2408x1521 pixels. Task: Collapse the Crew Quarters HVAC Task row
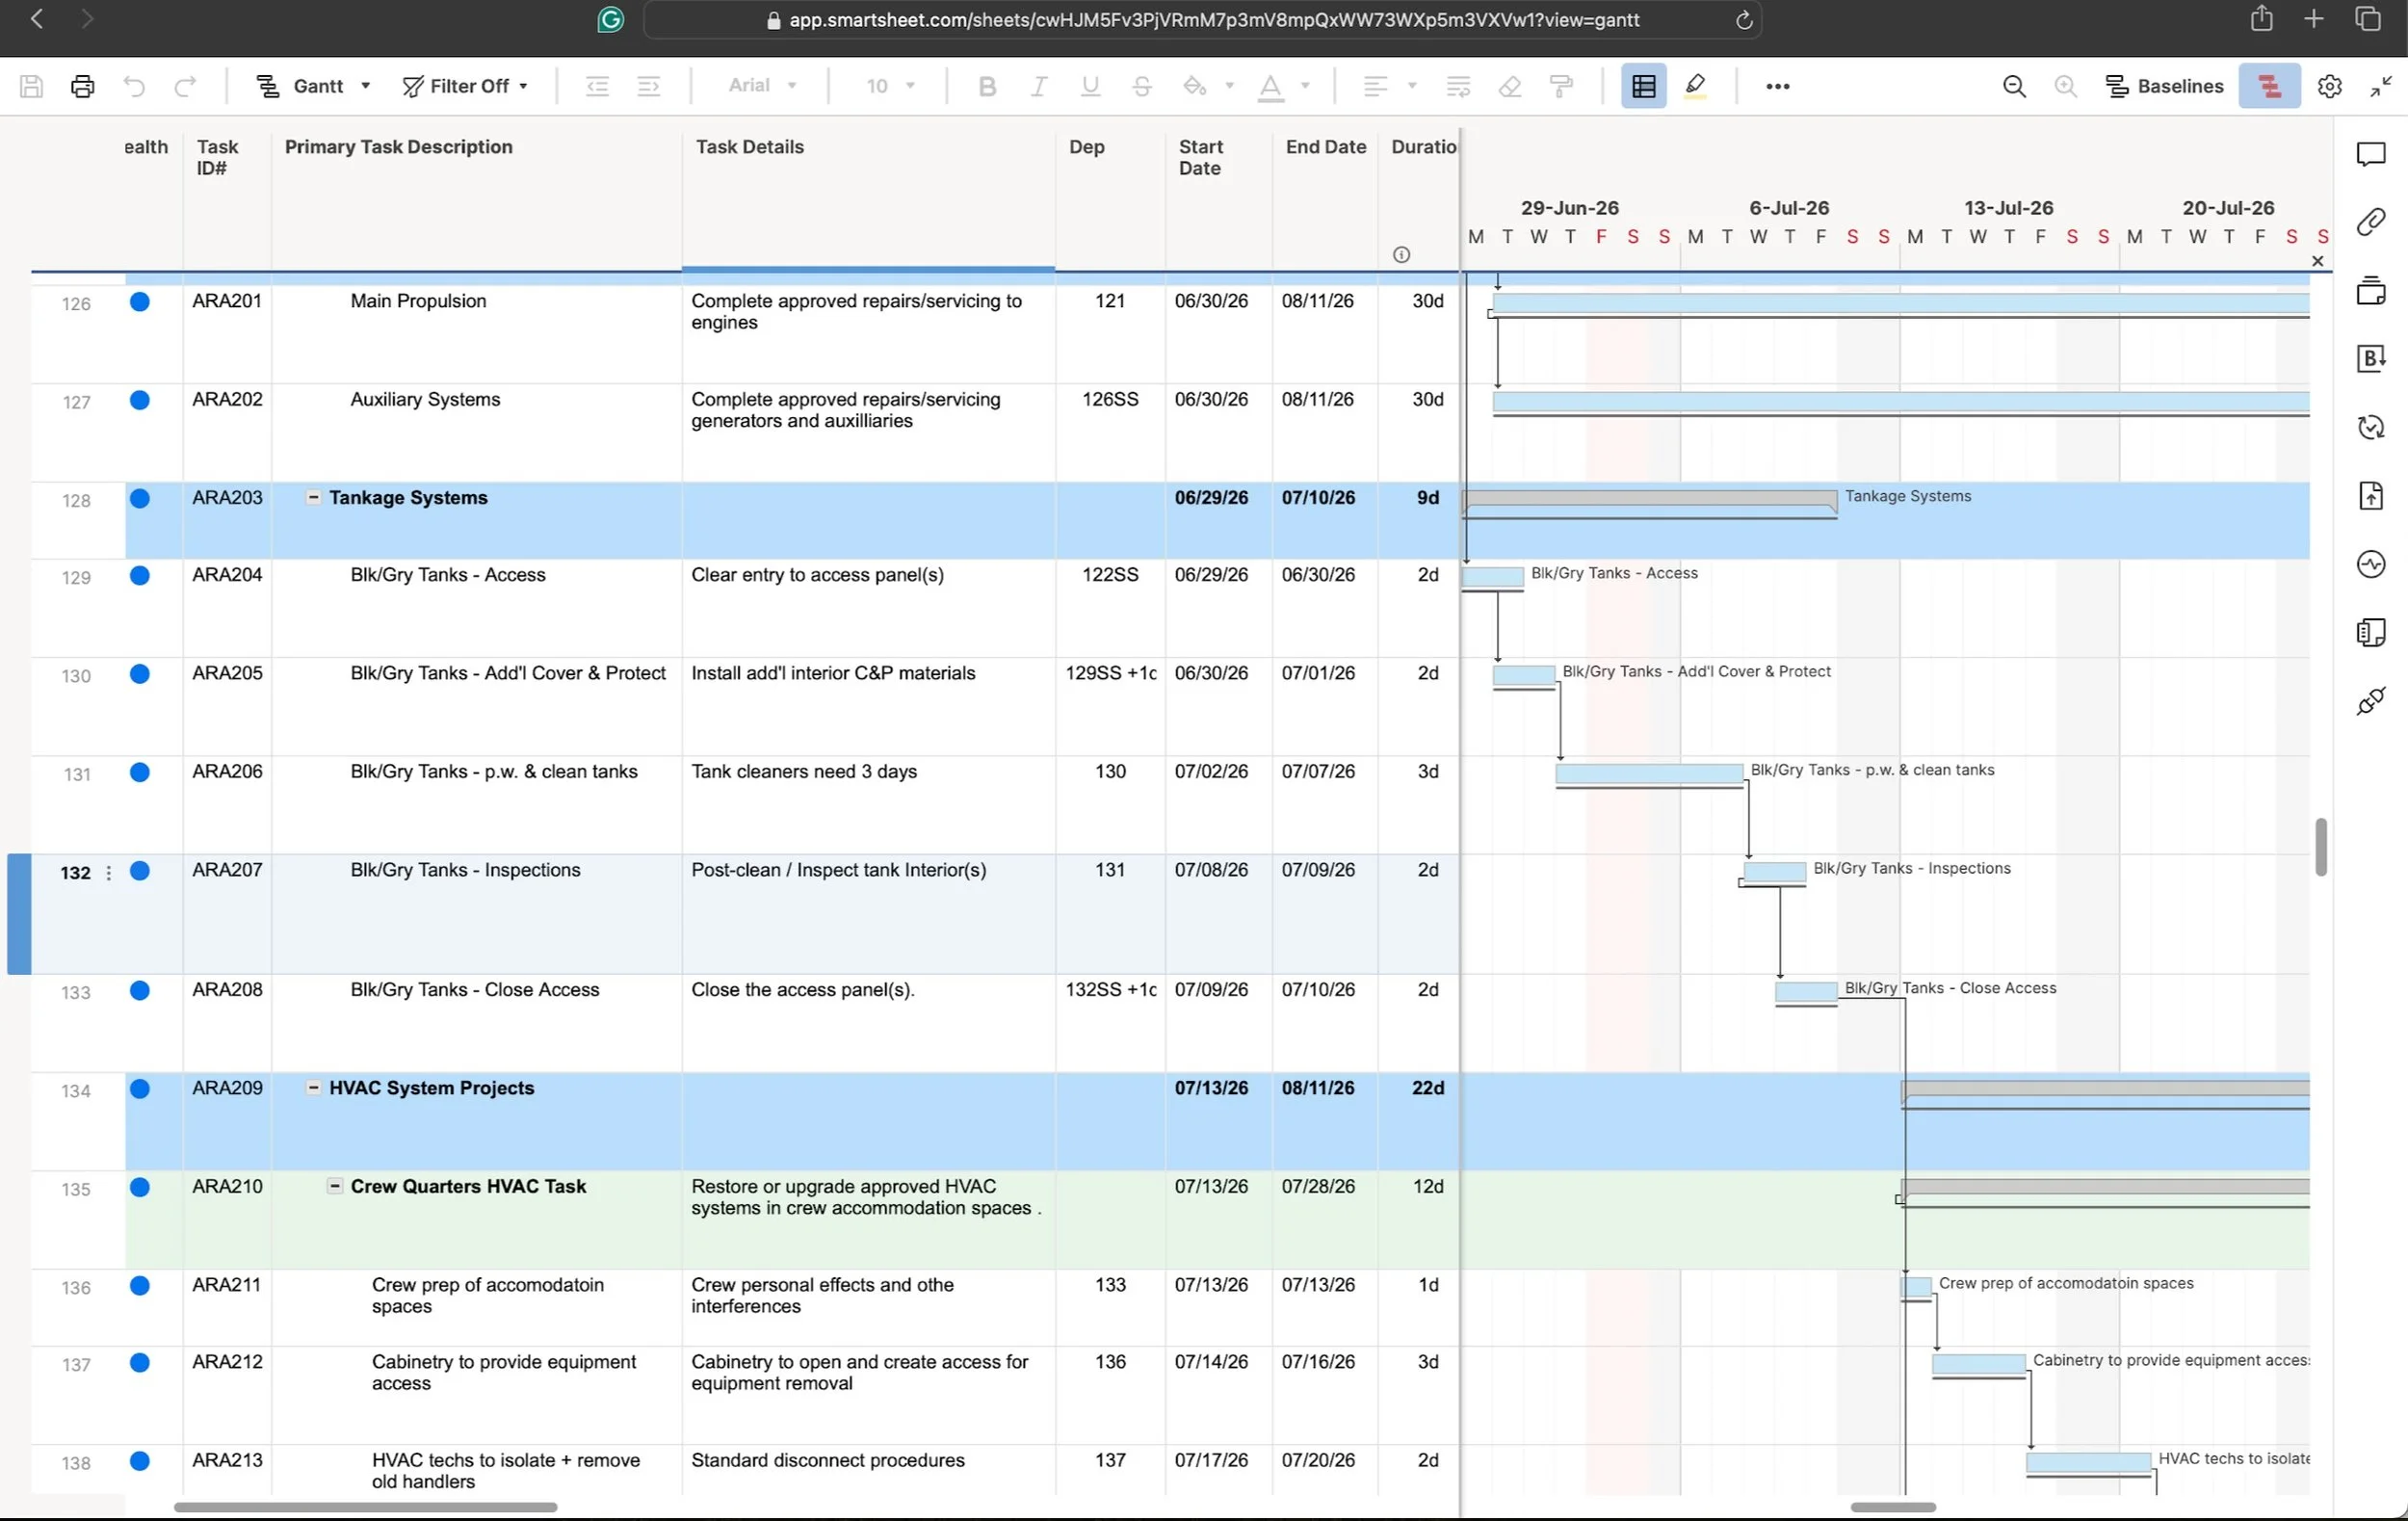[335, 1185]
